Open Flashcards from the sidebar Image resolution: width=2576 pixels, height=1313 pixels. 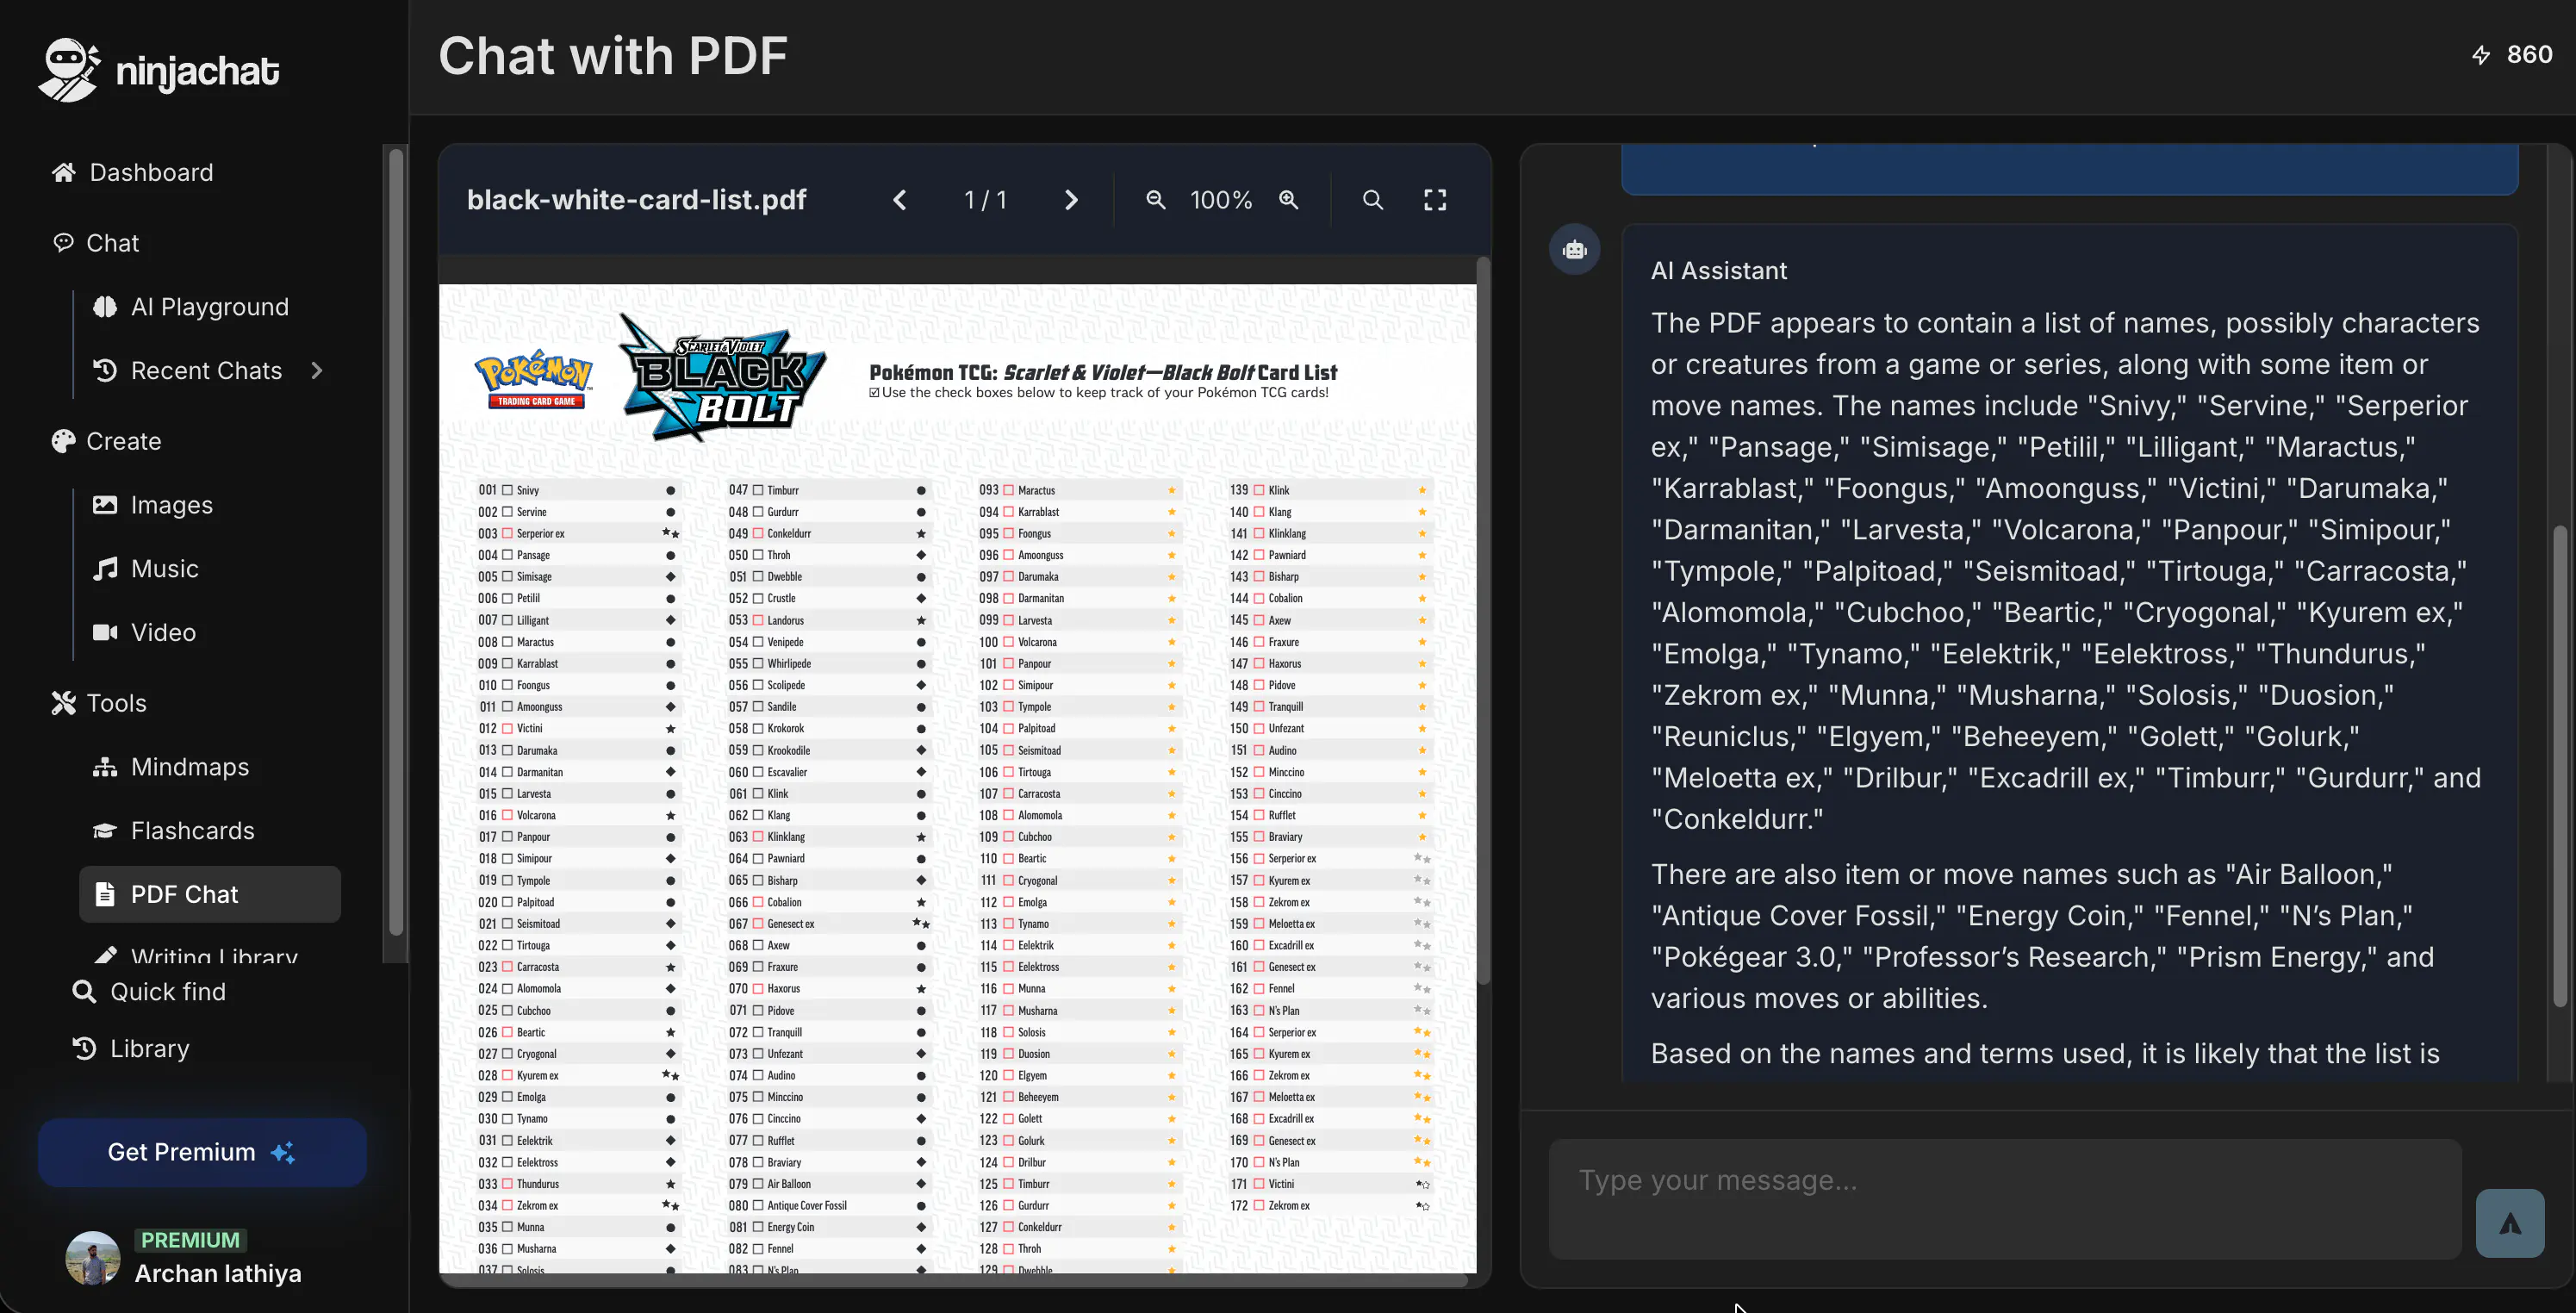point(192,831)
